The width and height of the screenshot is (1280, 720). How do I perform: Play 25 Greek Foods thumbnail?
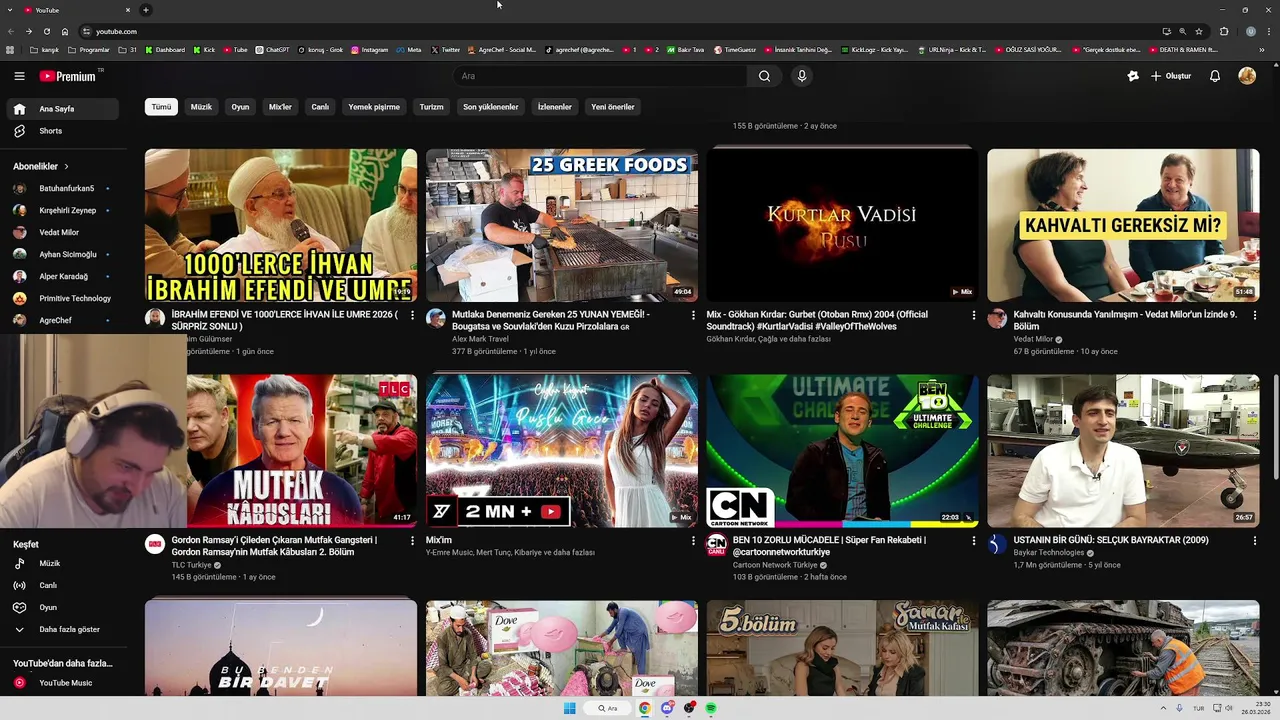pyautogui.click(x=562, y=225)
